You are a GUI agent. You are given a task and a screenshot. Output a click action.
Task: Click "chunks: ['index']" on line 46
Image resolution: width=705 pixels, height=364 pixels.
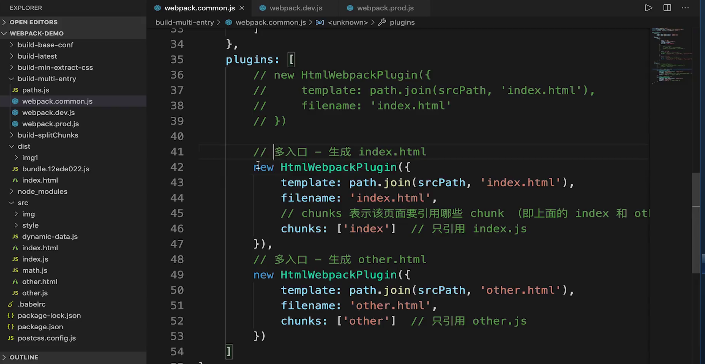(x=338, y=229)
